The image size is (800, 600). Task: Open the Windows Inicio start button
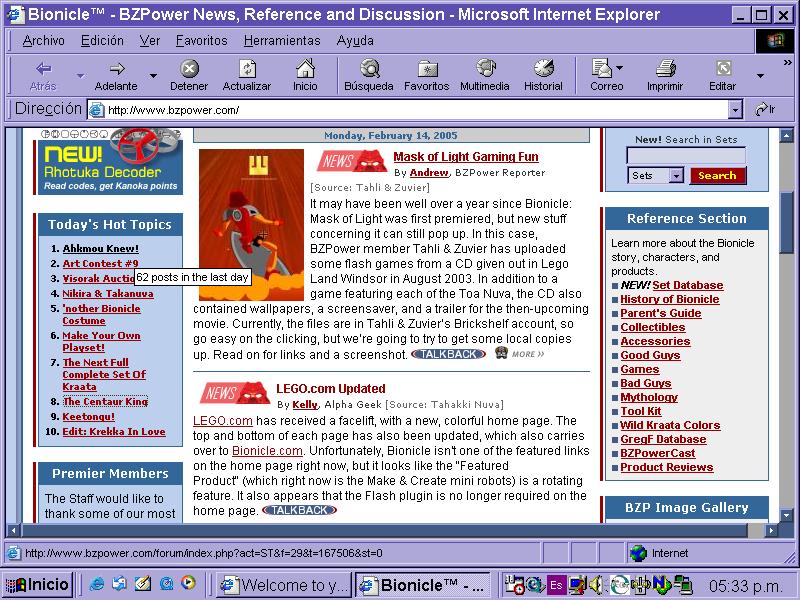[x=37, y=584]
